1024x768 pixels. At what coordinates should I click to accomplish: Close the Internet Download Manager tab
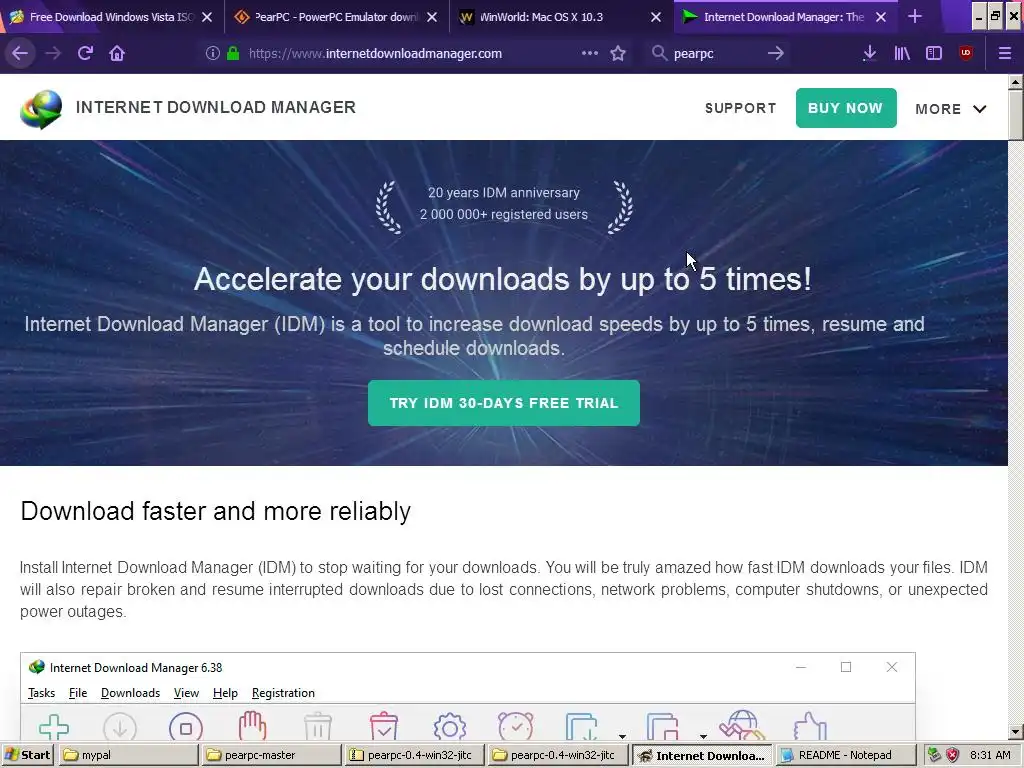pos(880,18)
